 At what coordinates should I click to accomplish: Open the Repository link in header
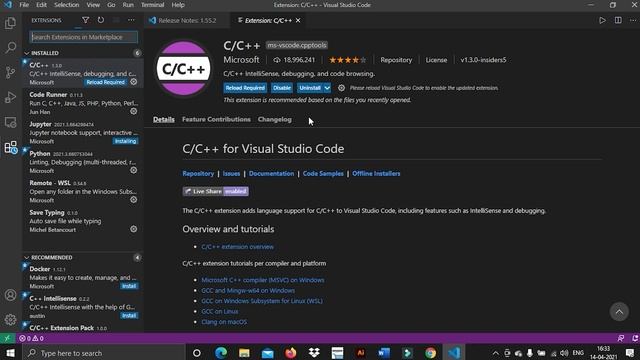click(396, 60)
